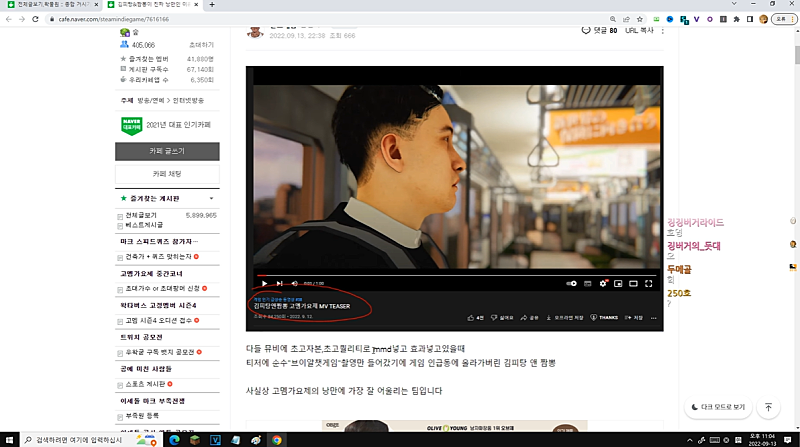The image size is (800, 447).
Task: Collapse the 즐겨찾는 게시판 section arrow
Action: pos(211,198)
